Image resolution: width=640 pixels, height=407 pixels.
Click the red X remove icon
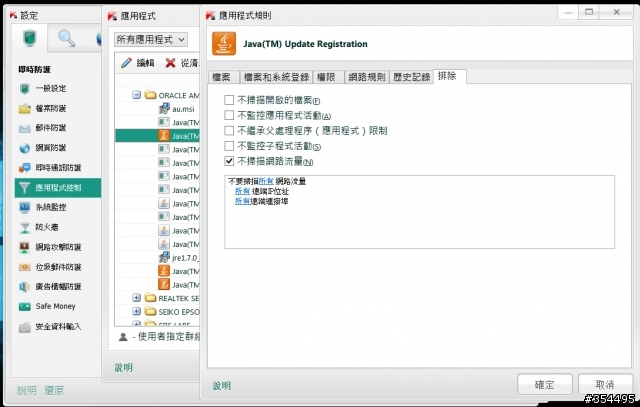tap(170, 63)
